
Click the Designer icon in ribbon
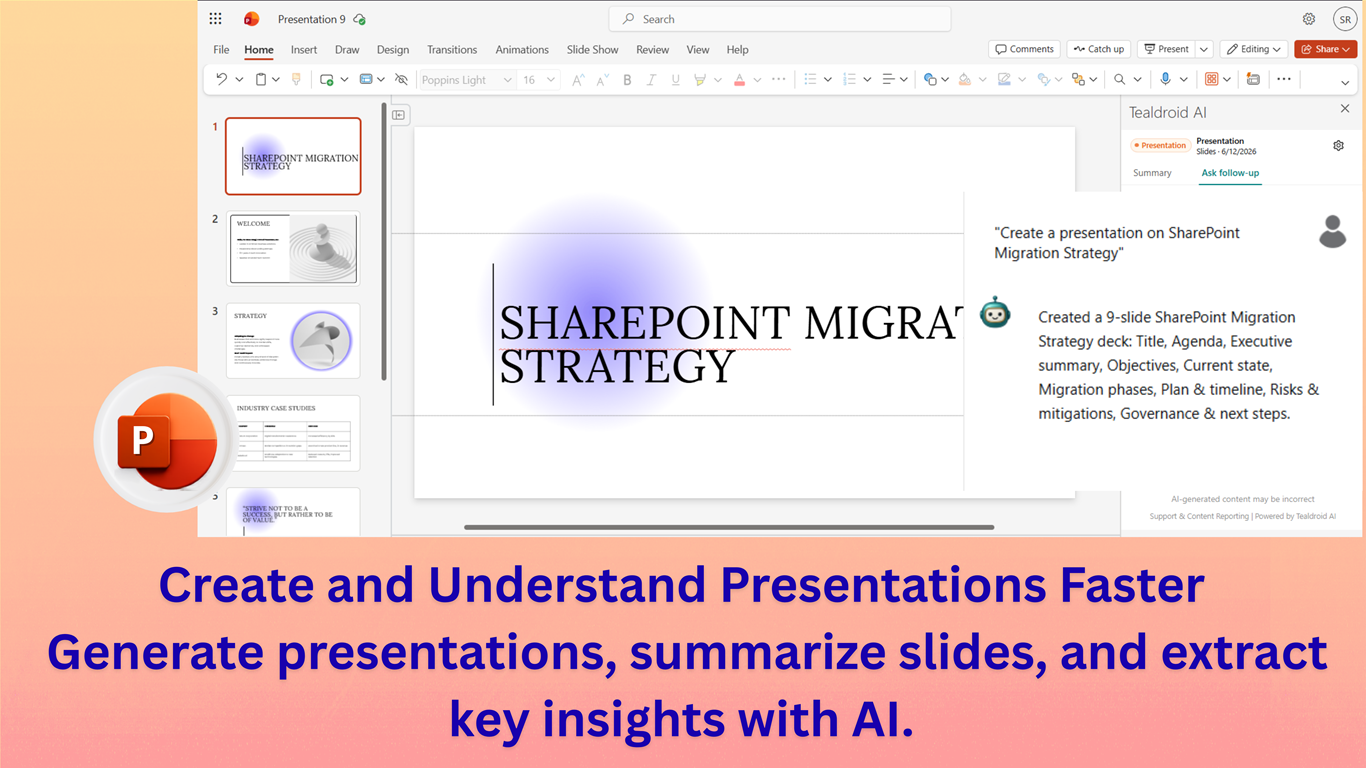(x=1253, y=79)
